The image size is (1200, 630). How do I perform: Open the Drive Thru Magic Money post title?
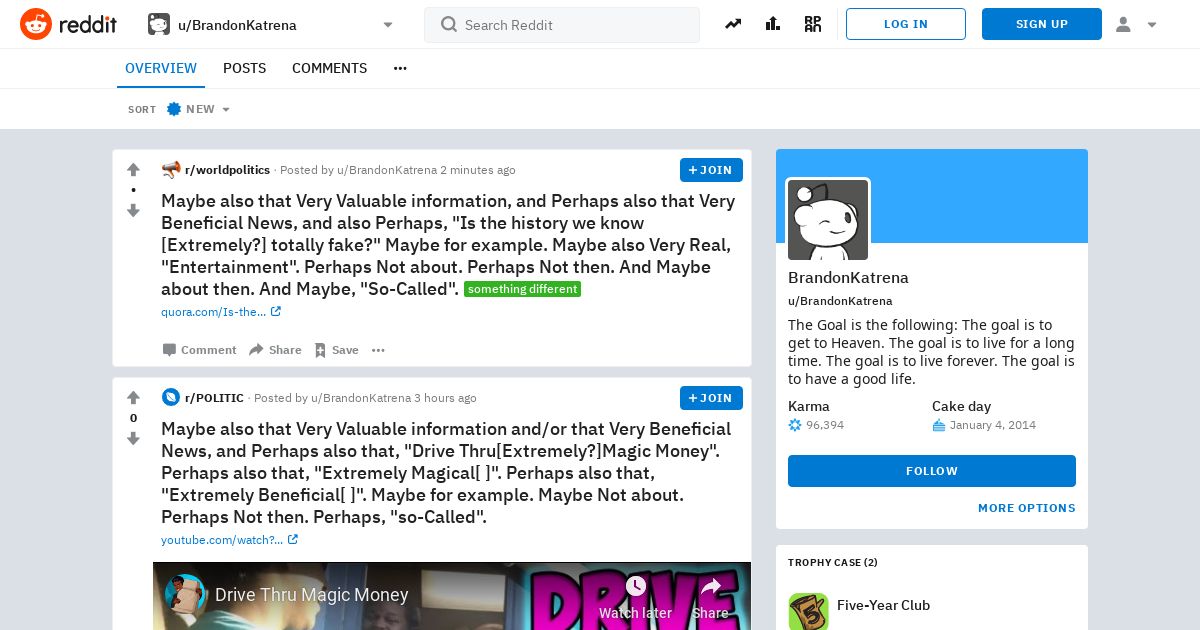(x=446, y=473)
